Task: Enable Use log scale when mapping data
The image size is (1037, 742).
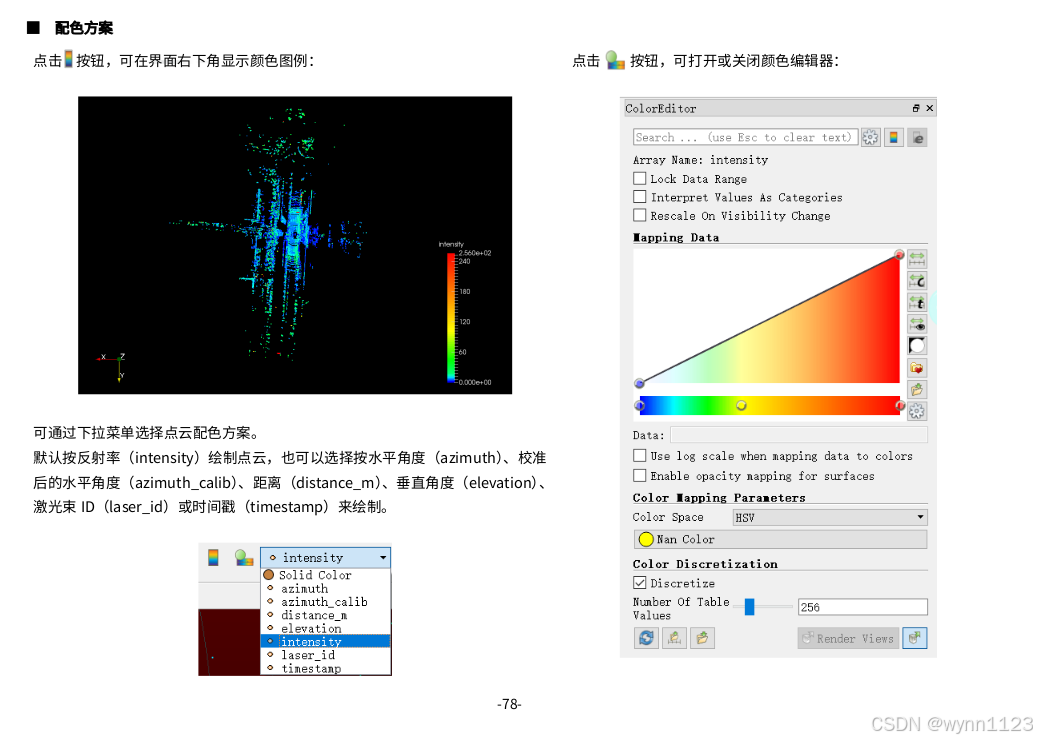Action: pos(640,456)
